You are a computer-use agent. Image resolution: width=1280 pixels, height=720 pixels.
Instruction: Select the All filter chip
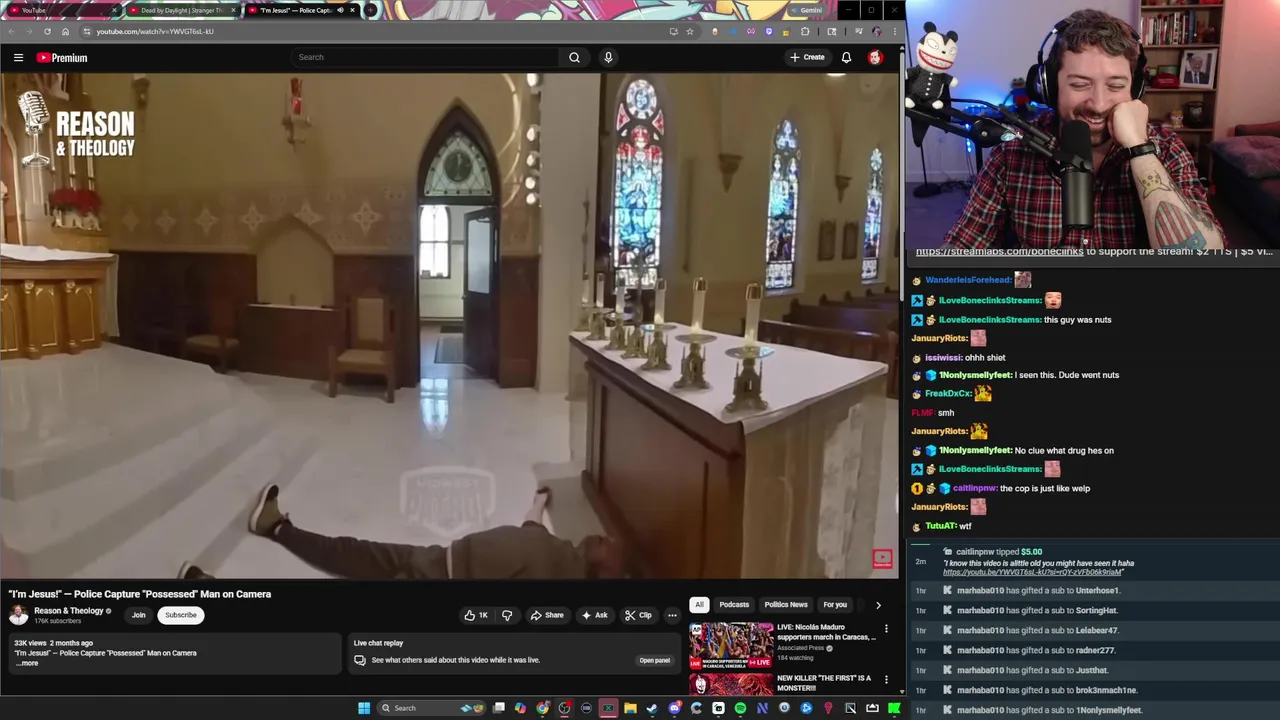click(699, 605)
